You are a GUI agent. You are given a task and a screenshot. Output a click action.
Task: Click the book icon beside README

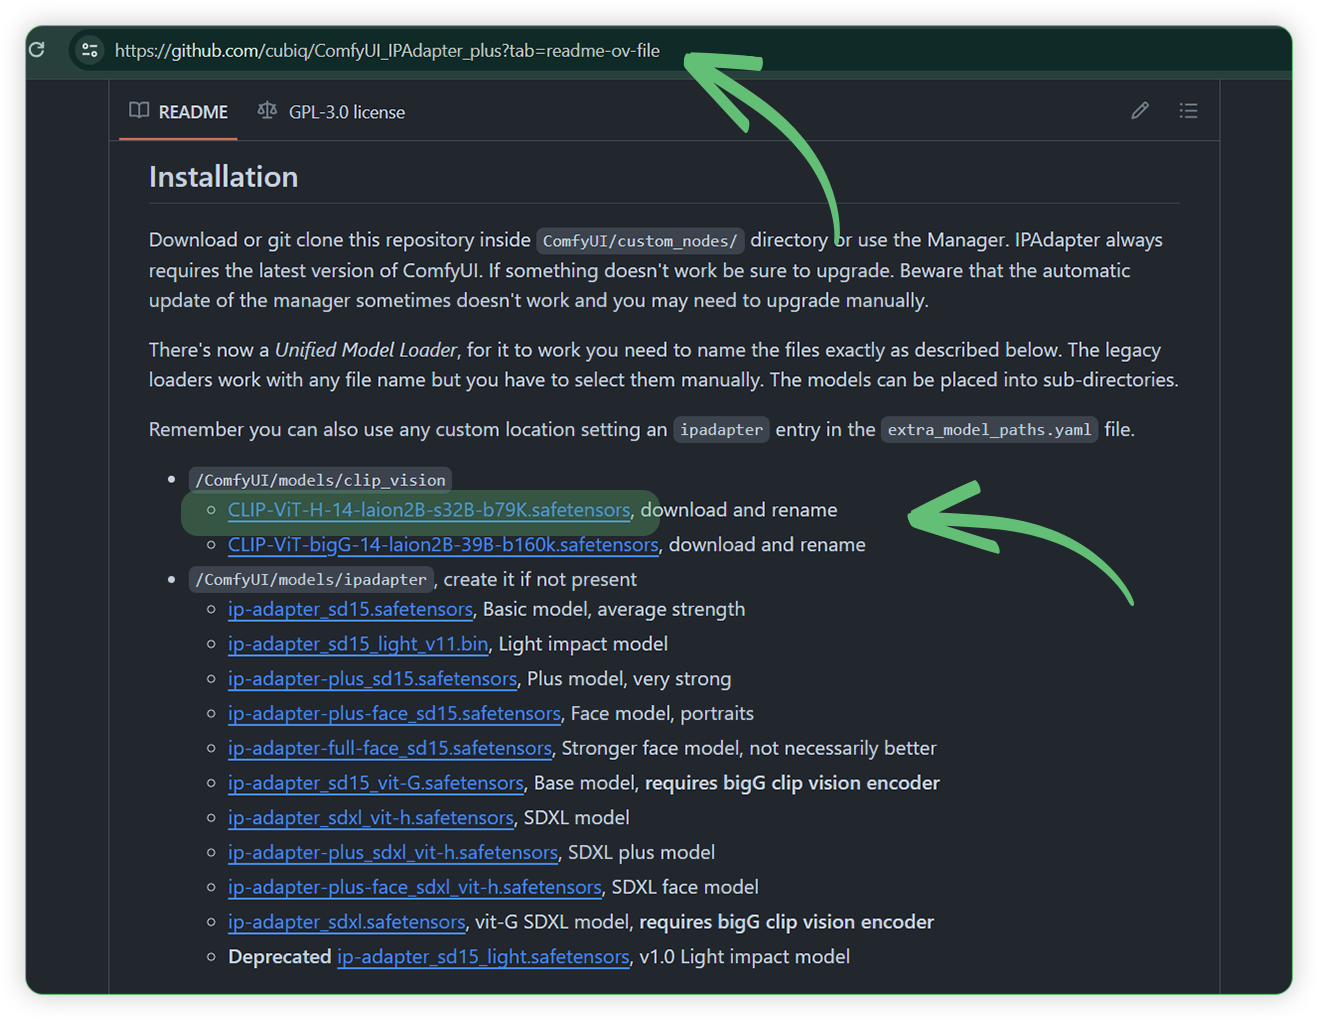pos(139,111)
